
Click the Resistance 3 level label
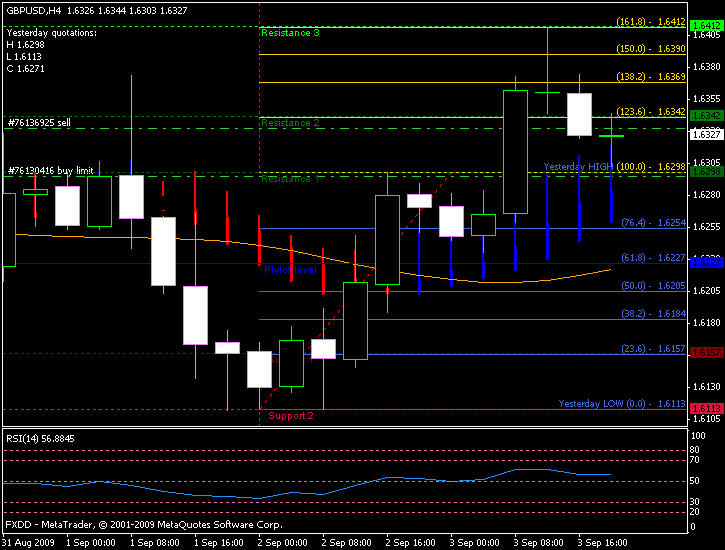tap(290, 33)
